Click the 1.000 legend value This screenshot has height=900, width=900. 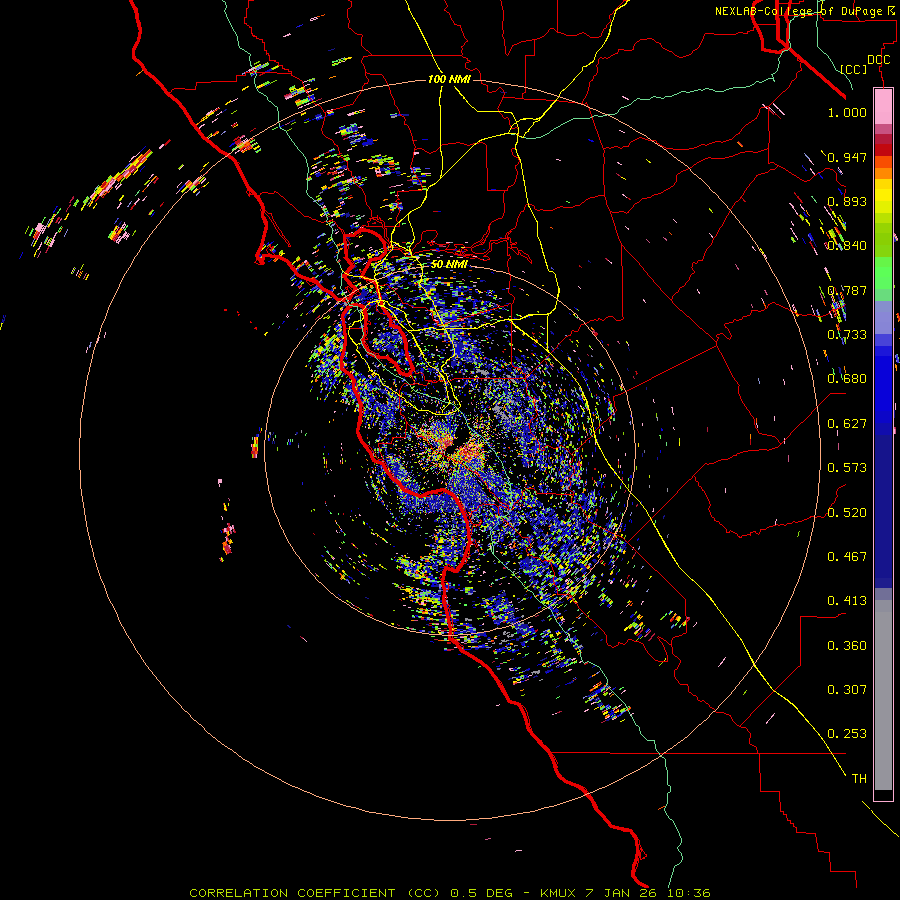pyautogui.click(x=847, y=112)
